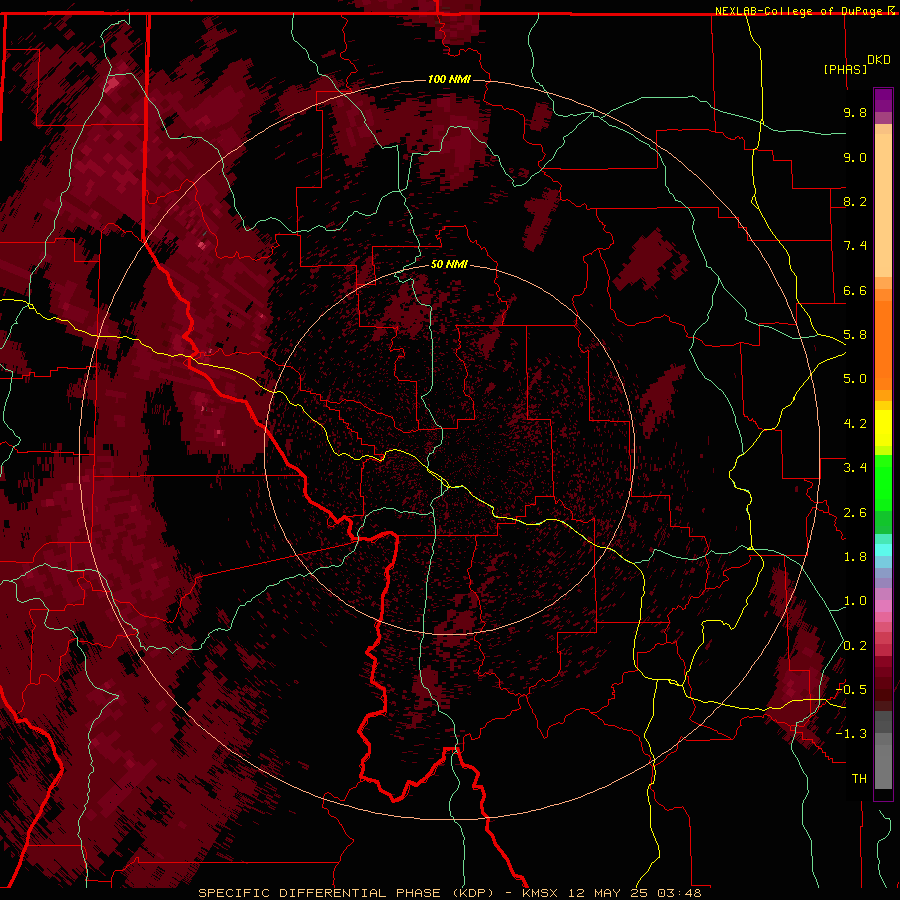900x900 pixels.
Task: Click the -0.5 value on the scale
Action: 851,690
